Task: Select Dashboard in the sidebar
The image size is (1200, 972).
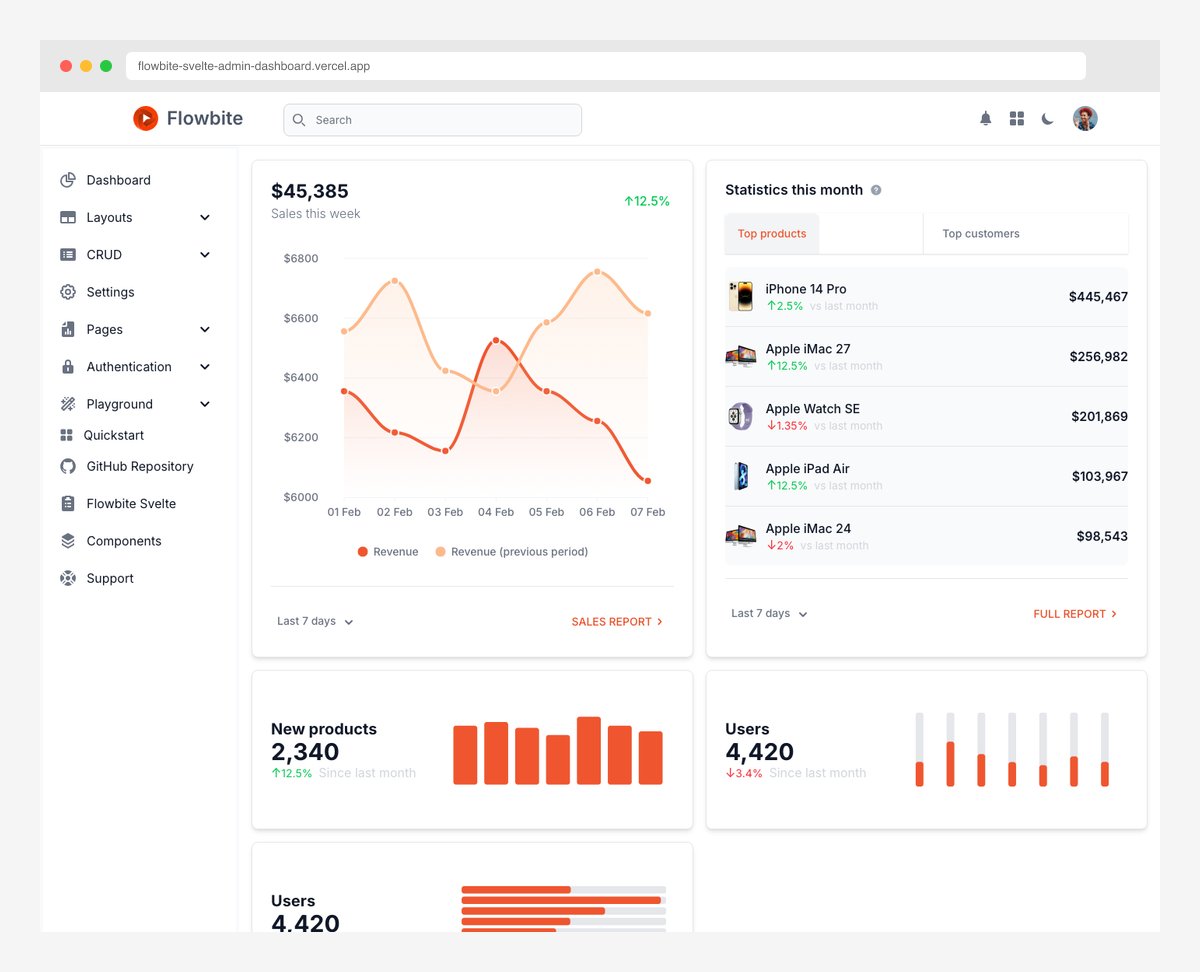Action: [x=117, y=180]
